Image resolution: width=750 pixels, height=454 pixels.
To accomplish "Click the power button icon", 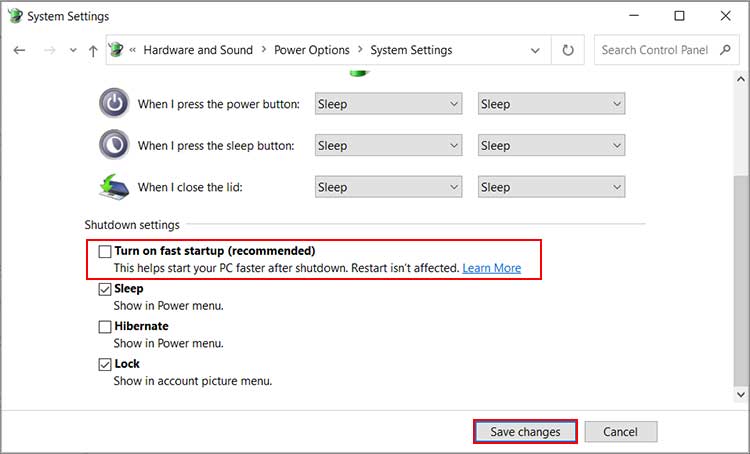I will click(114, 103).
